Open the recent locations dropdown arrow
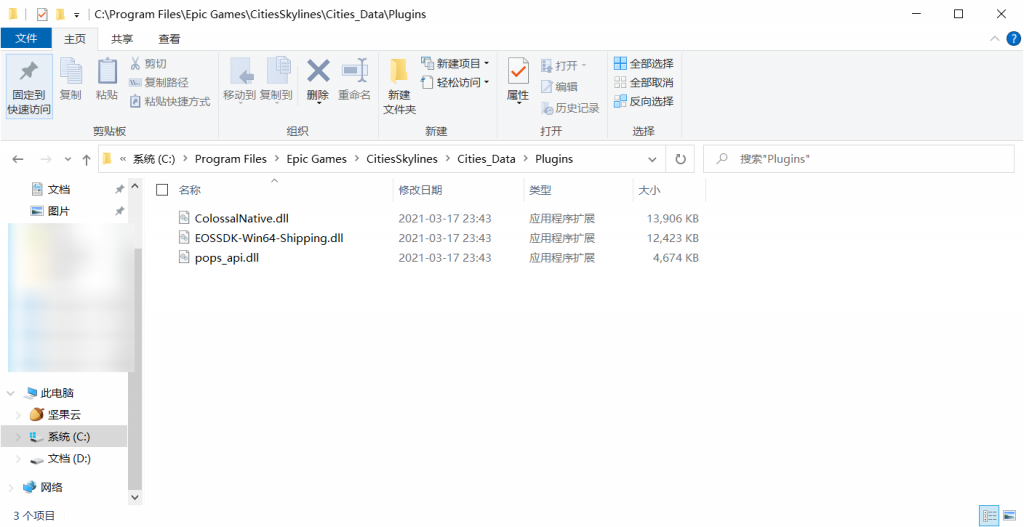 68,159
